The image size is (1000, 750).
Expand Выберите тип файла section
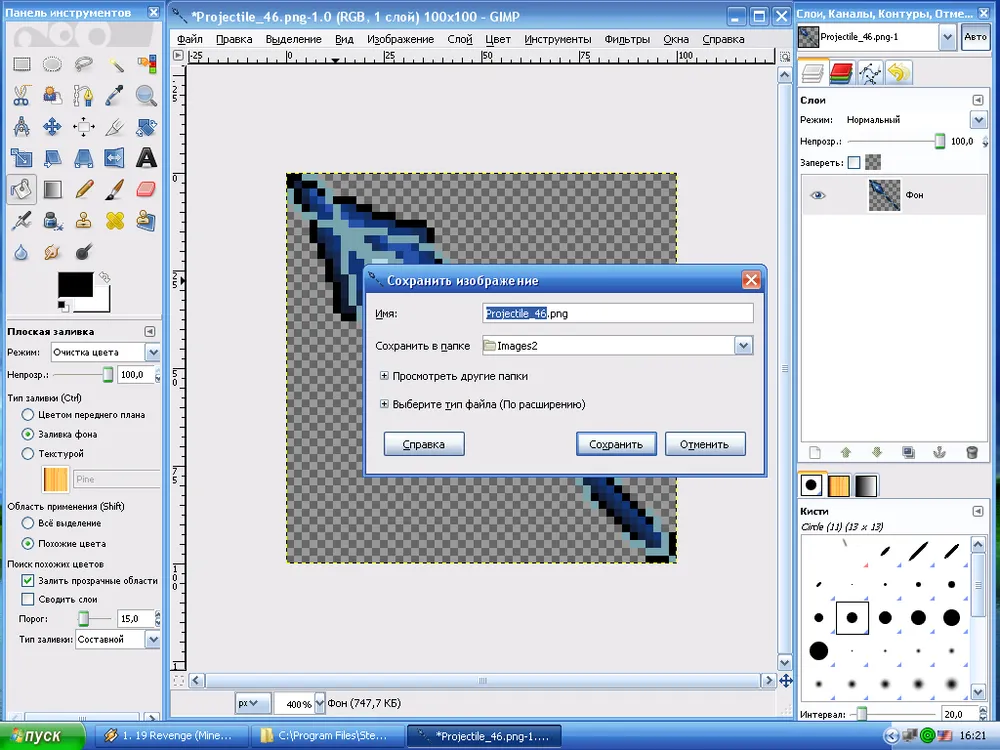click(x=384, y=405)
